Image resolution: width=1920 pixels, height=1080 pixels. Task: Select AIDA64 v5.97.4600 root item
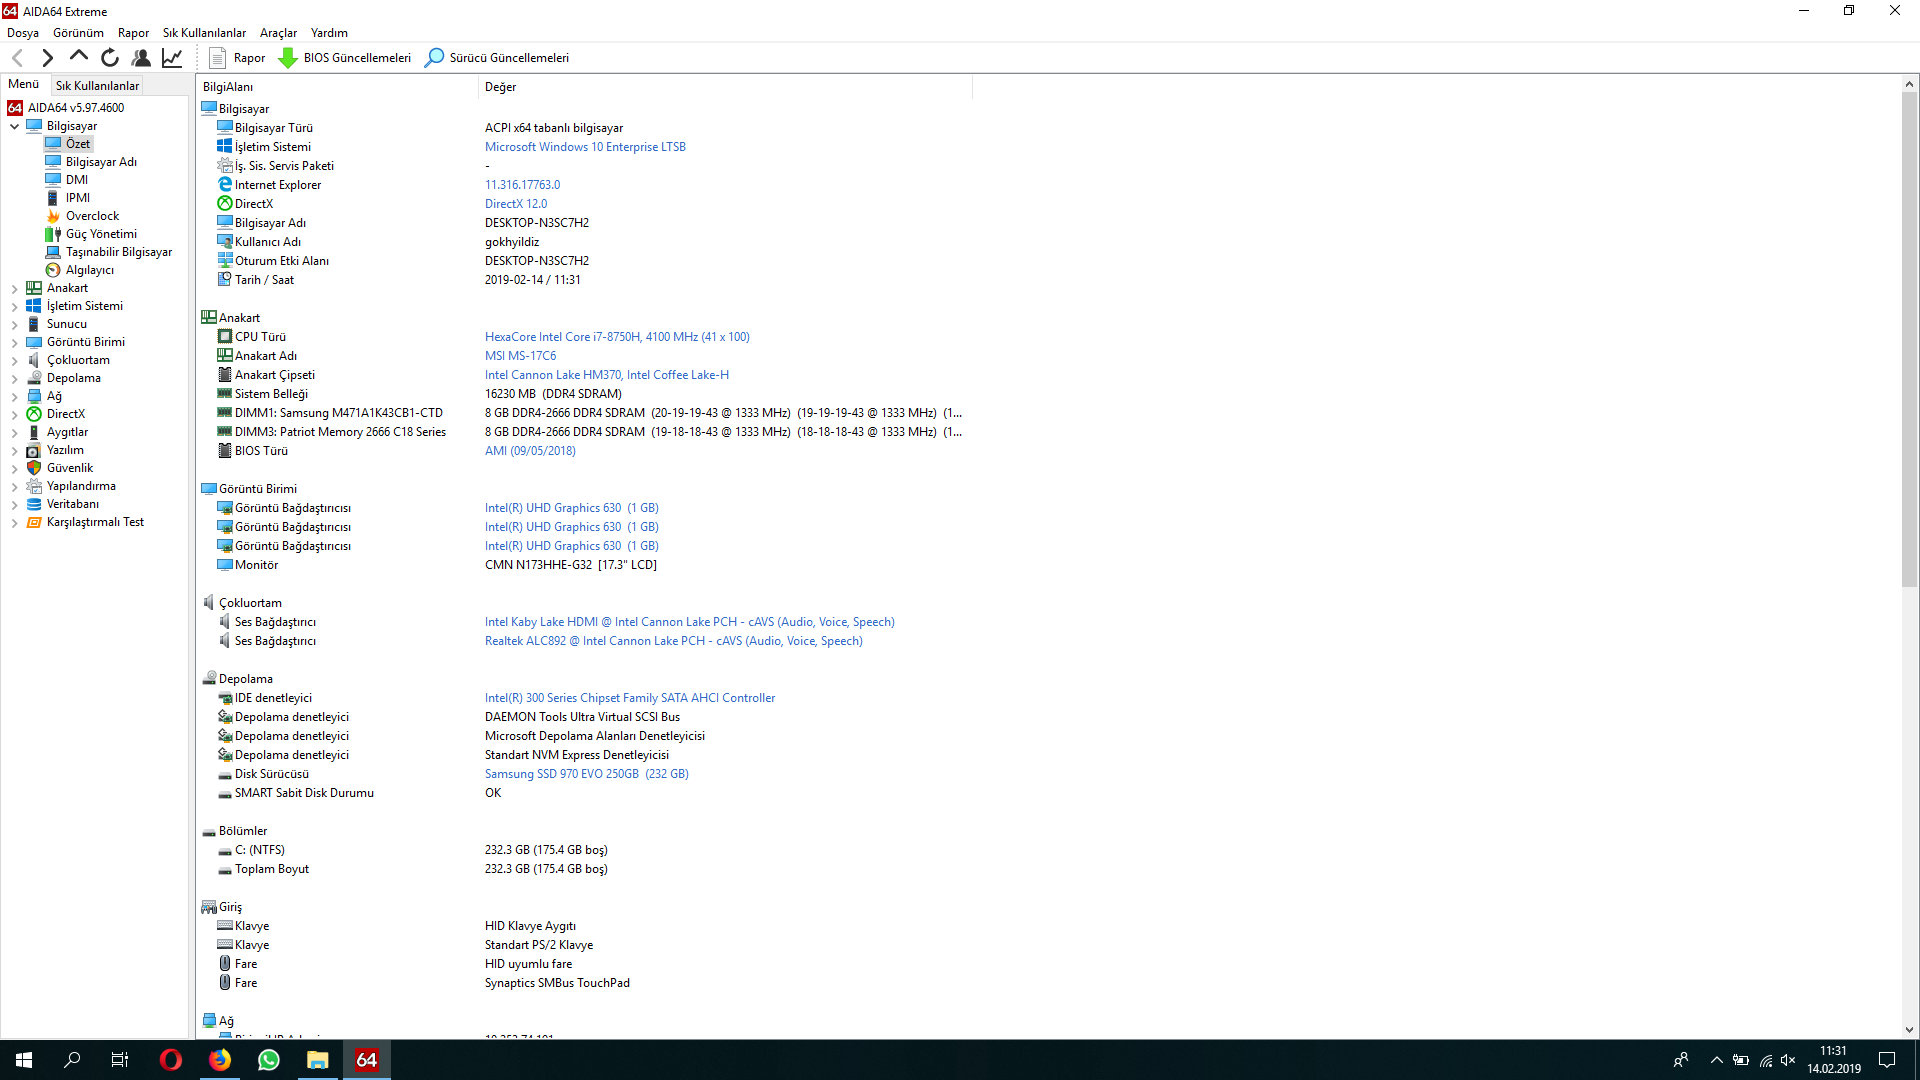click(x=76, y=108)
